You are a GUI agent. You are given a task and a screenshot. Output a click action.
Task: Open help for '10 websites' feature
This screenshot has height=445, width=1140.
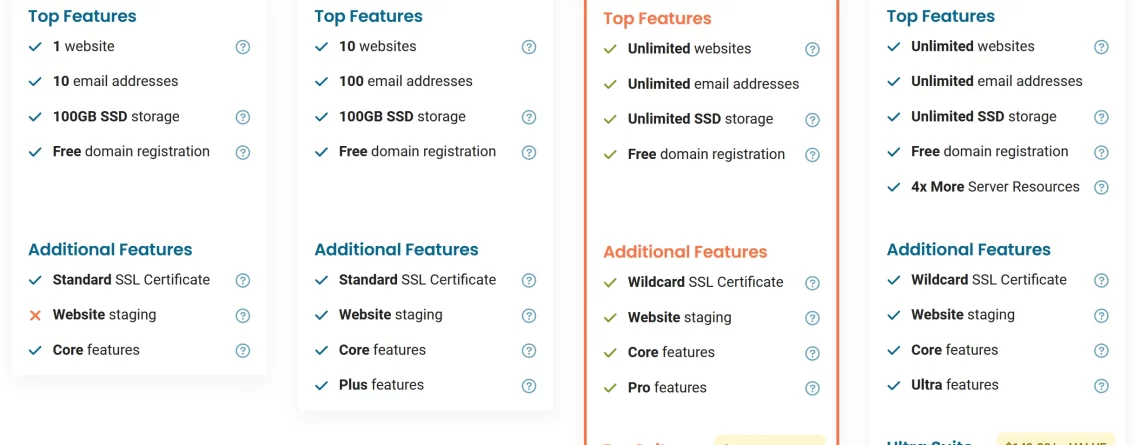pyautogui.click(x=529, y=47)
